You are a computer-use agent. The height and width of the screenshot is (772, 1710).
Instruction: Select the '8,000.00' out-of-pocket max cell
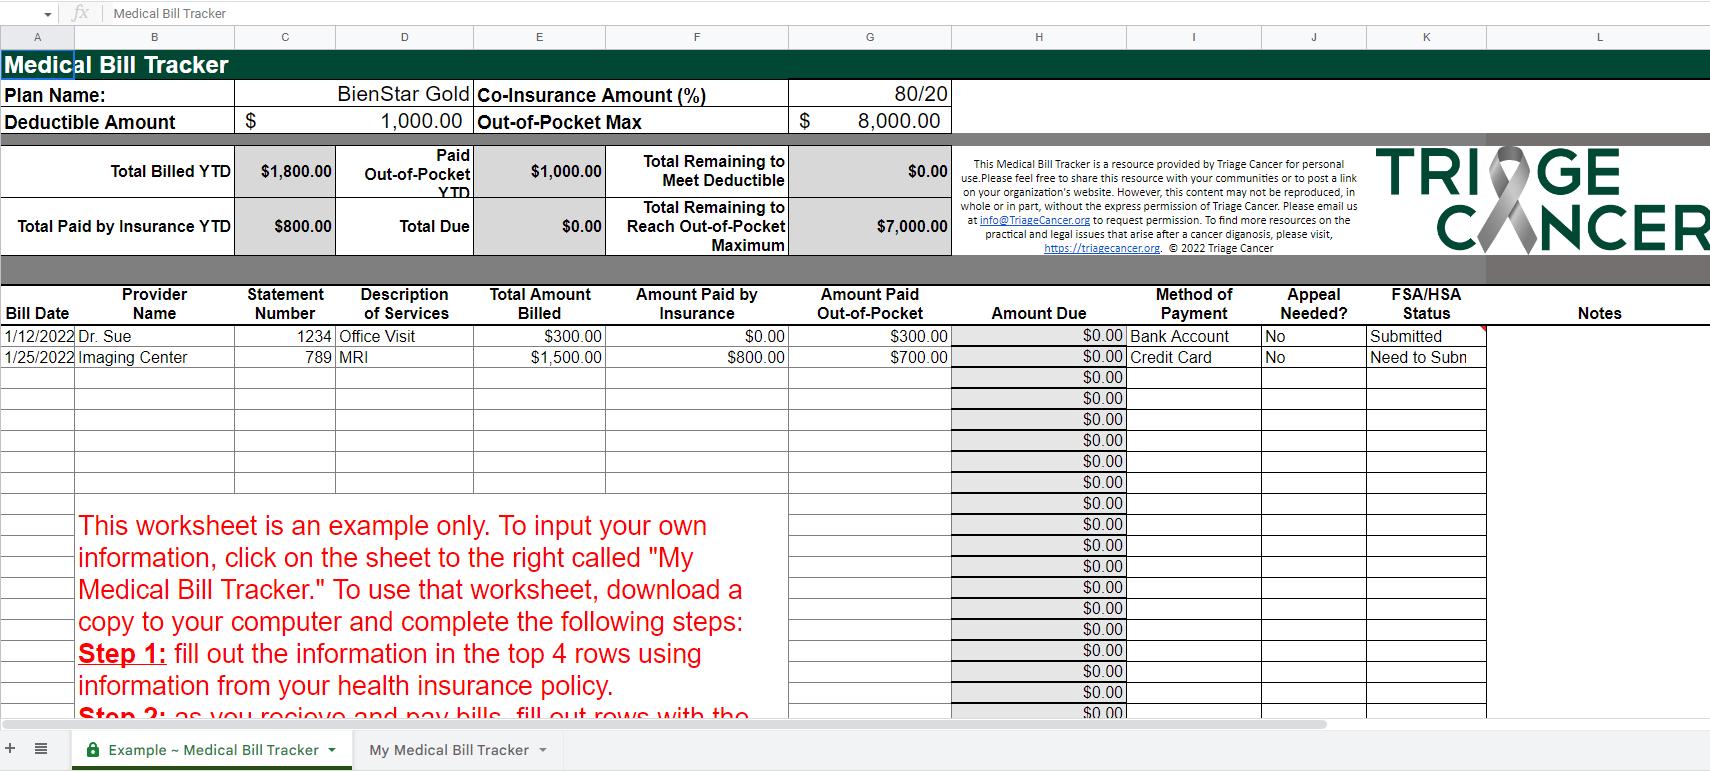[x=870, y=121]
